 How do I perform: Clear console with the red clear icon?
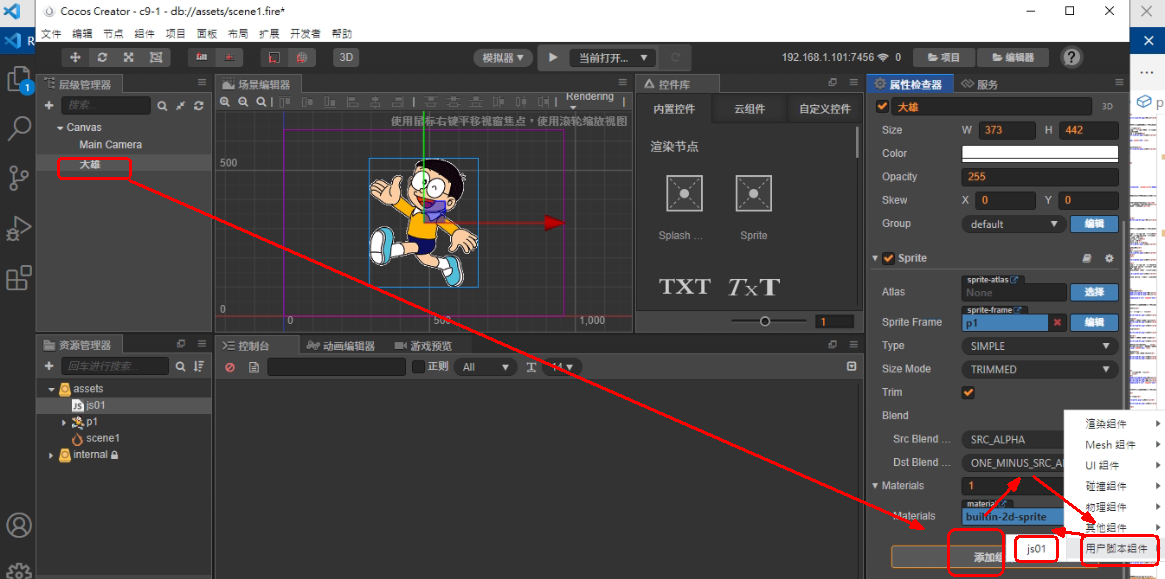[230, 367]
